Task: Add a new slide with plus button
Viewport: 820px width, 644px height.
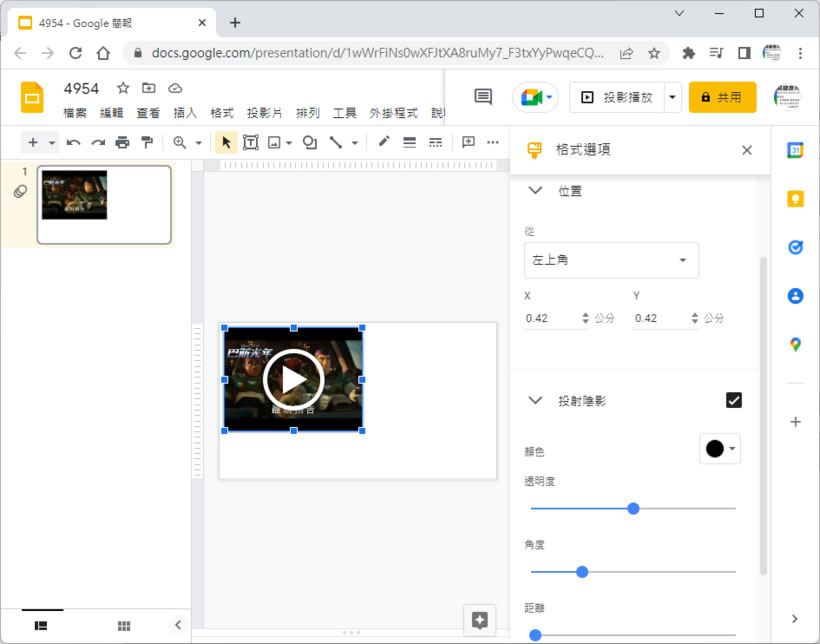Action: click(32, 142)
